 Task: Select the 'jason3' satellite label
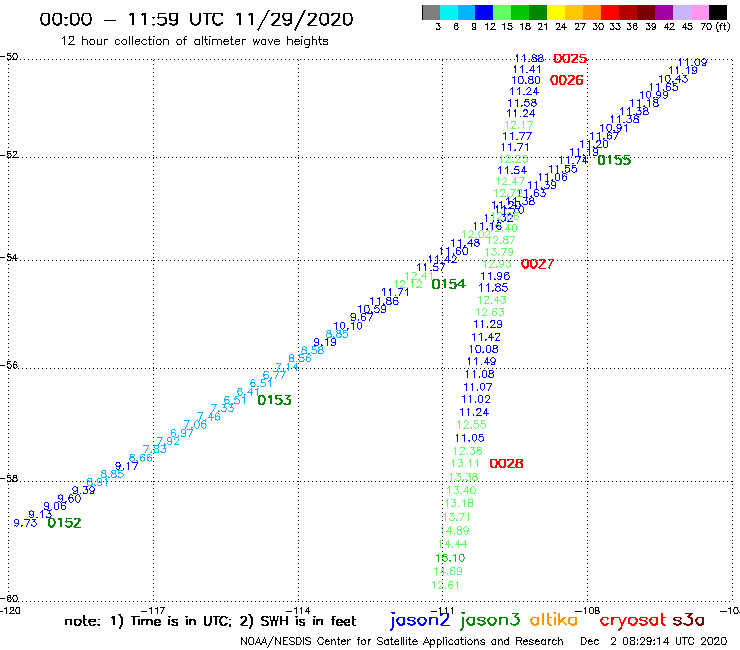(x=490, y=621)
